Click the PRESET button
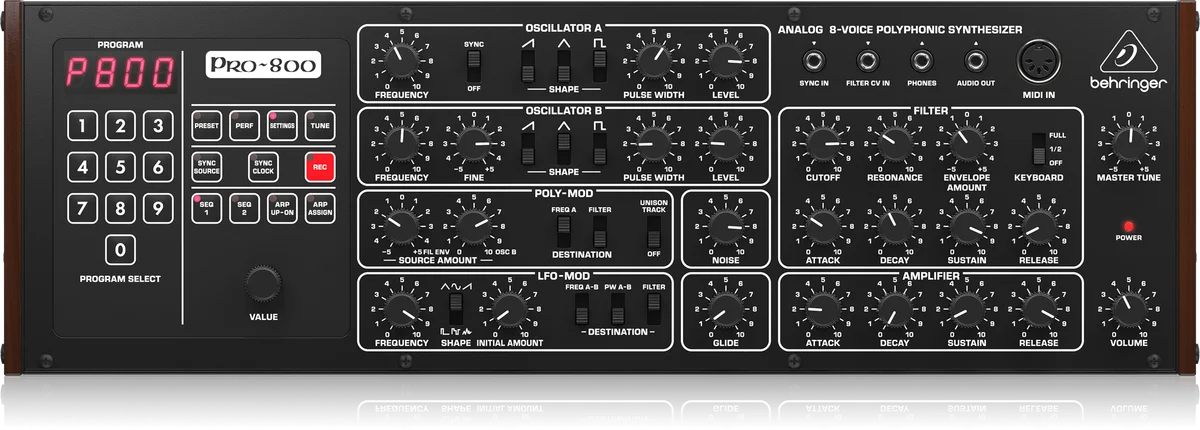This screenshot has height=430, width=1200. (207, 124)
